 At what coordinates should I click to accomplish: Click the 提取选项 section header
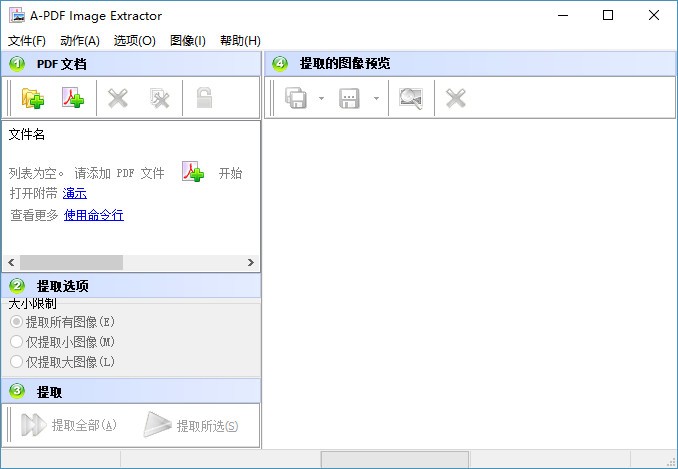(131, 285)
